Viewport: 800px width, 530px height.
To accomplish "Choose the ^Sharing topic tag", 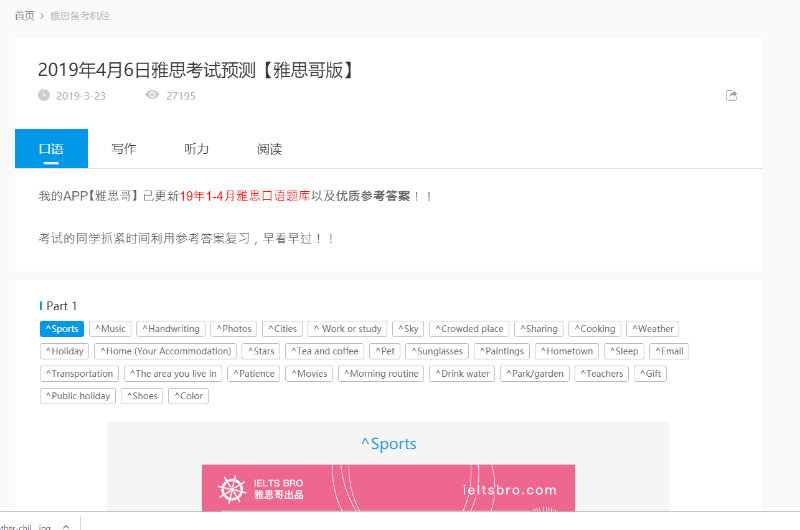I will (539, 329).
